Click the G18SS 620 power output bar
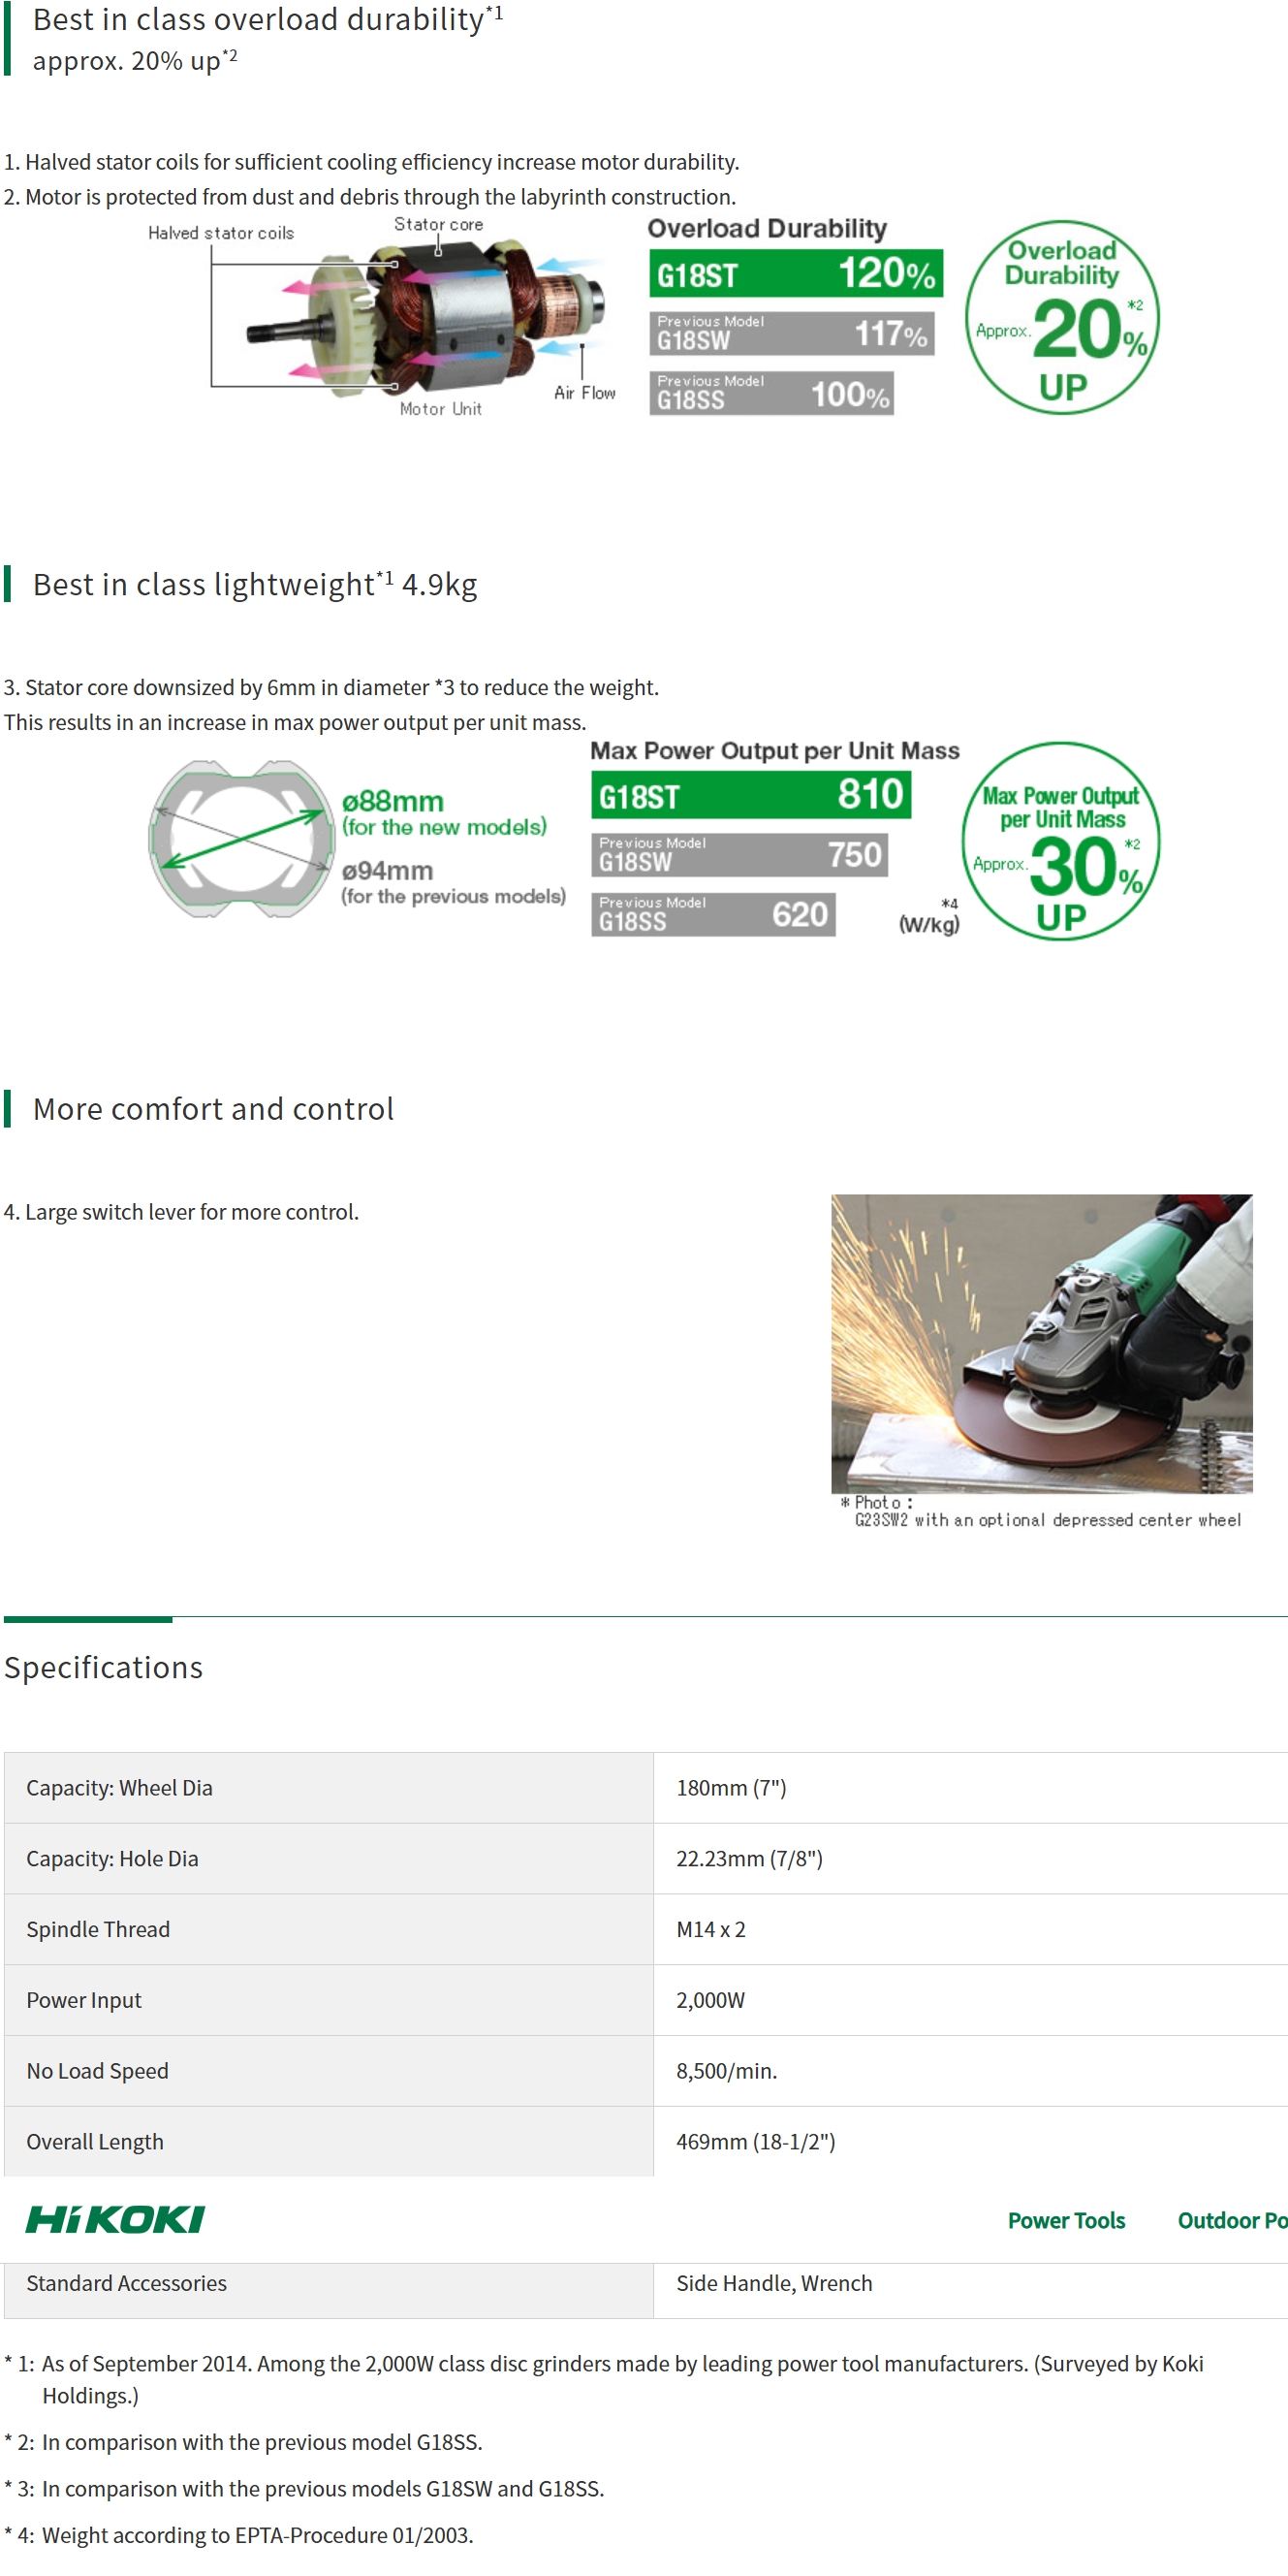 pyautogui.click(x=712, y=914)
